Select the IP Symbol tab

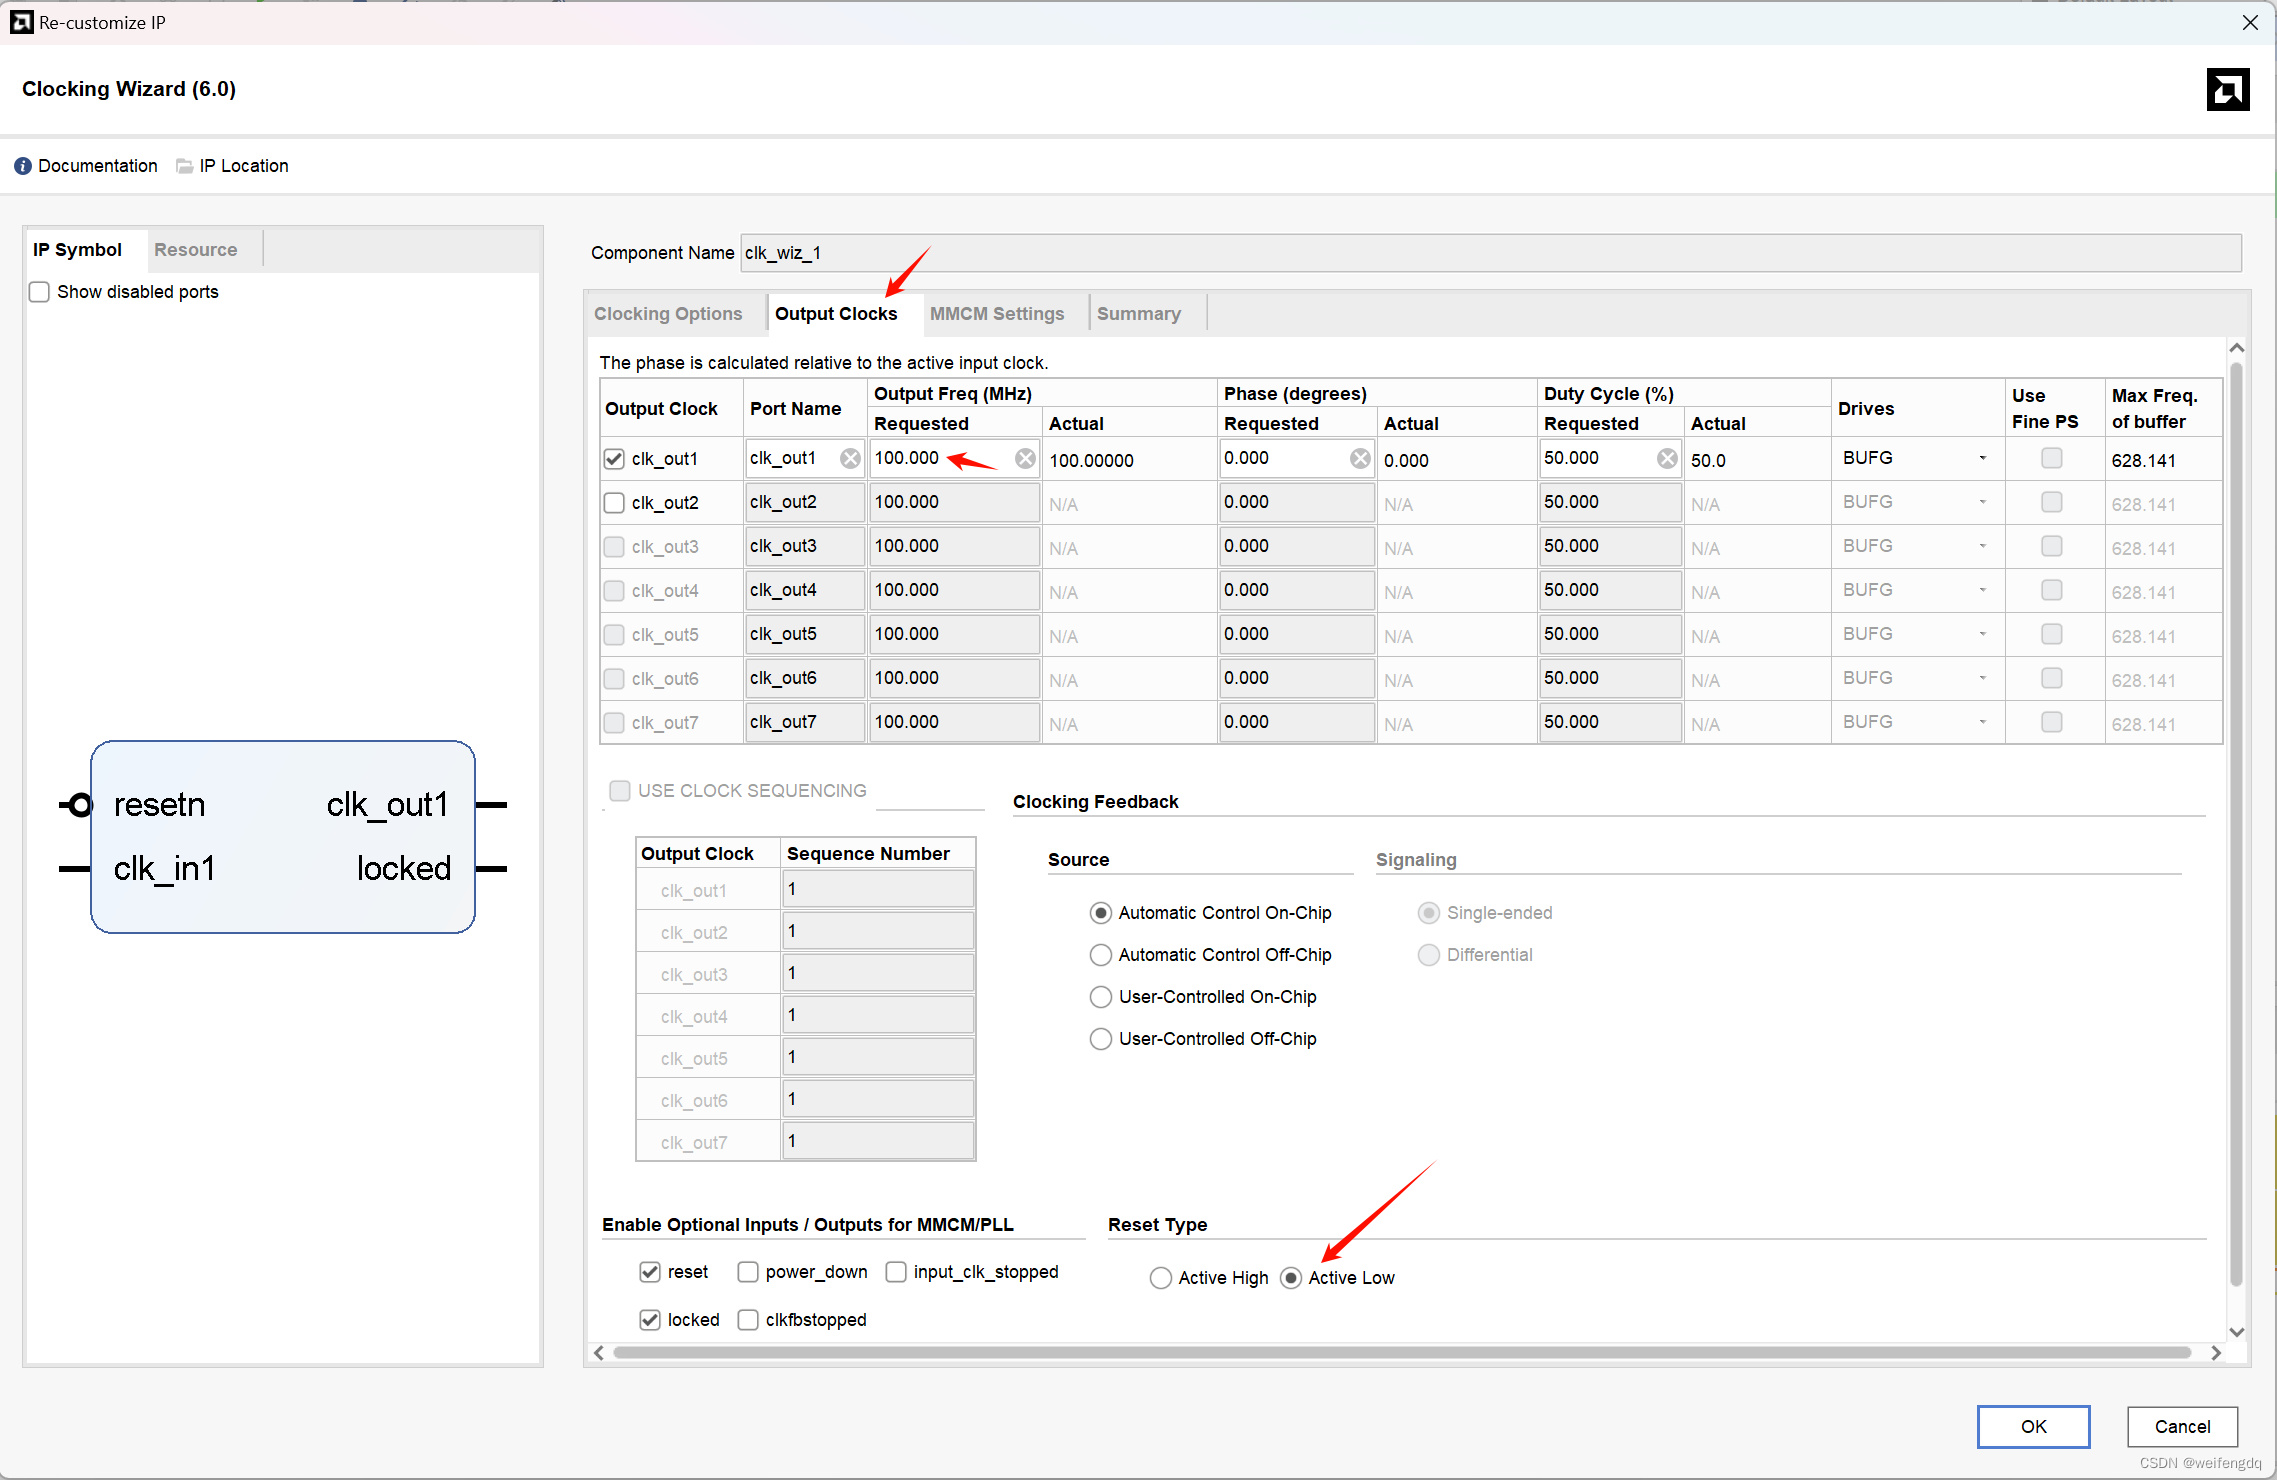tap(77, 250)
